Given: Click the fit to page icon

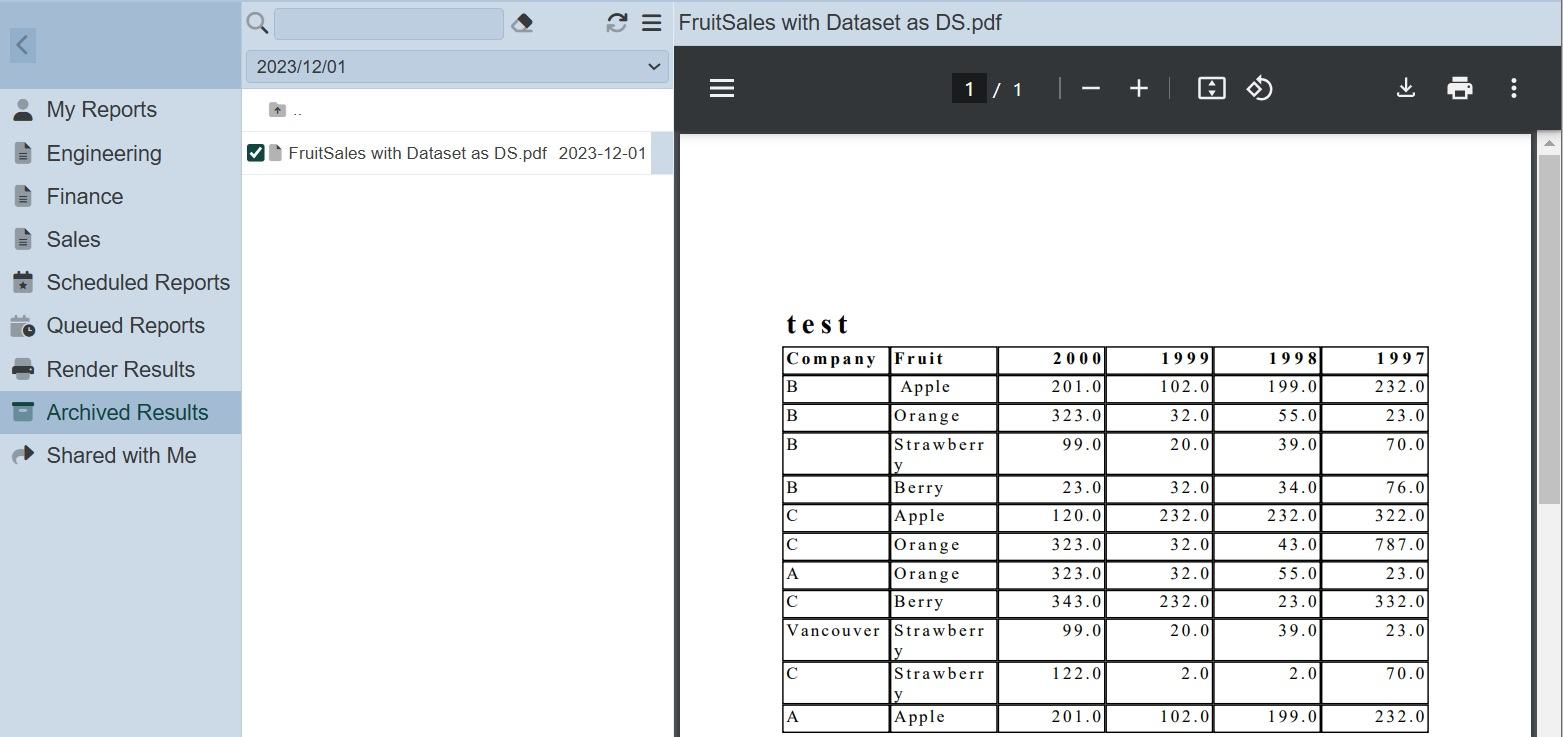Looking at the screenshot, I should [x=1211, y=89].
